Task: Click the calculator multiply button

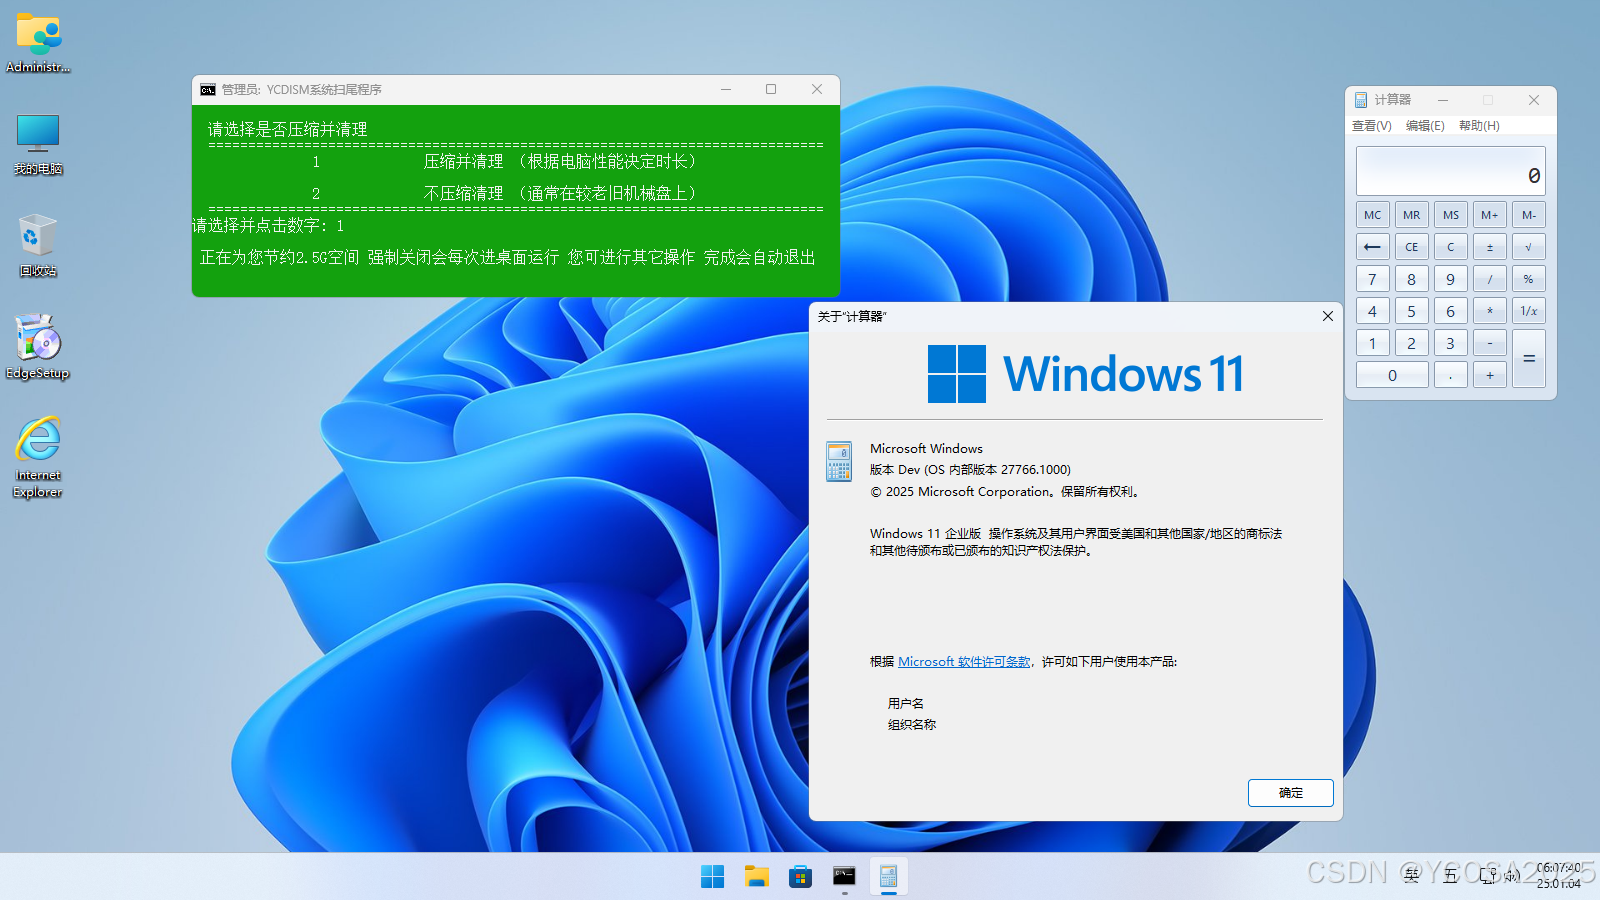Action: tap(1489, 311)
